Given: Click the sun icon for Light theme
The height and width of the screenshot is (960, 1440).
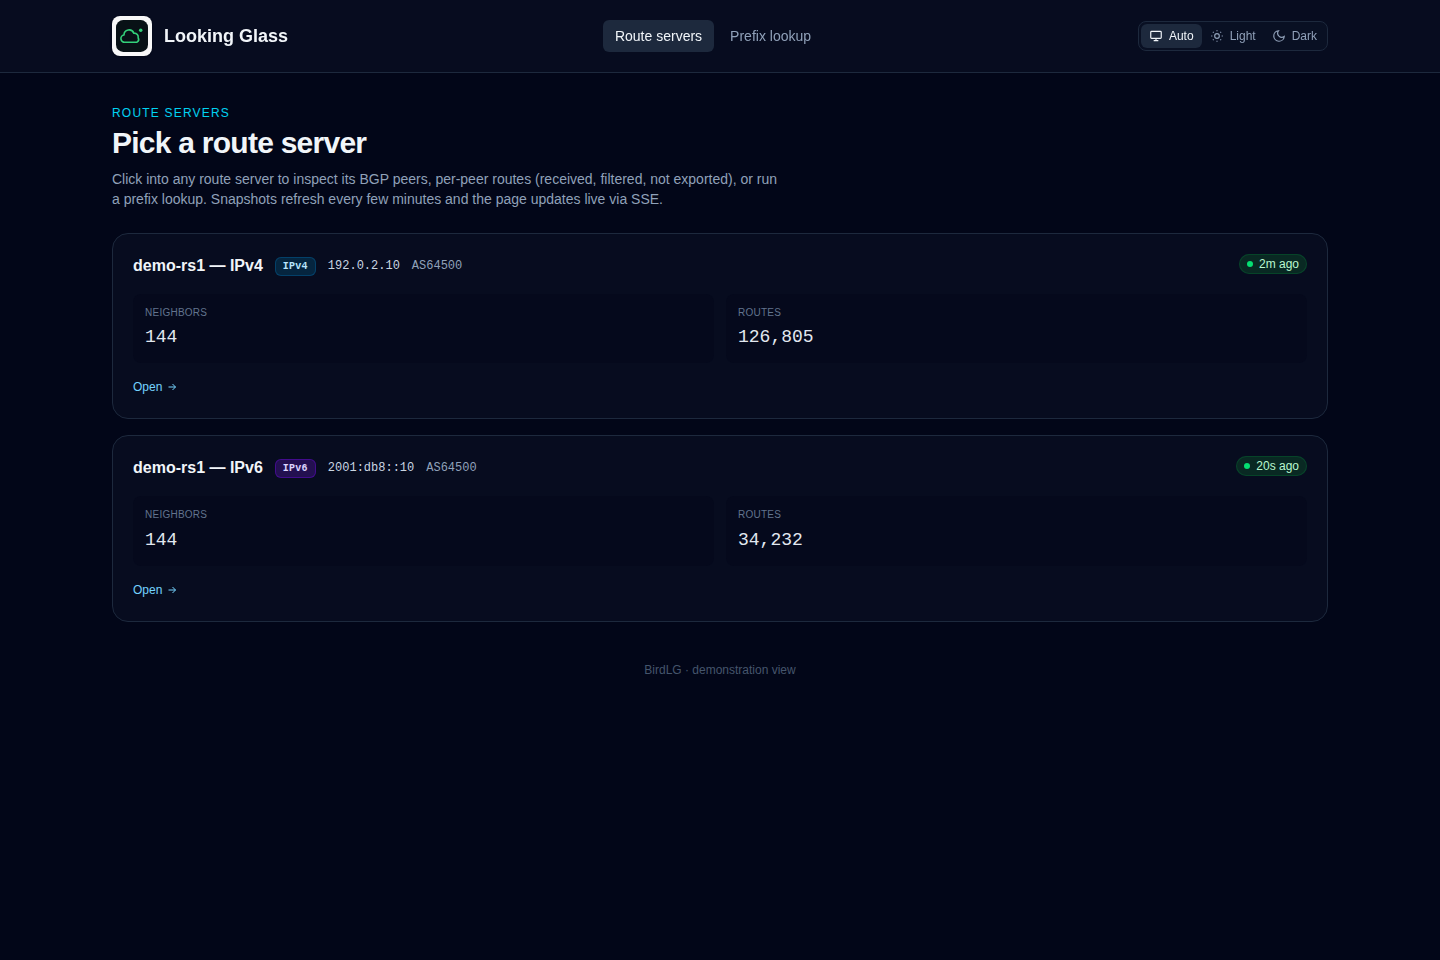Looking at the screenshot, I should [1217, 36].
